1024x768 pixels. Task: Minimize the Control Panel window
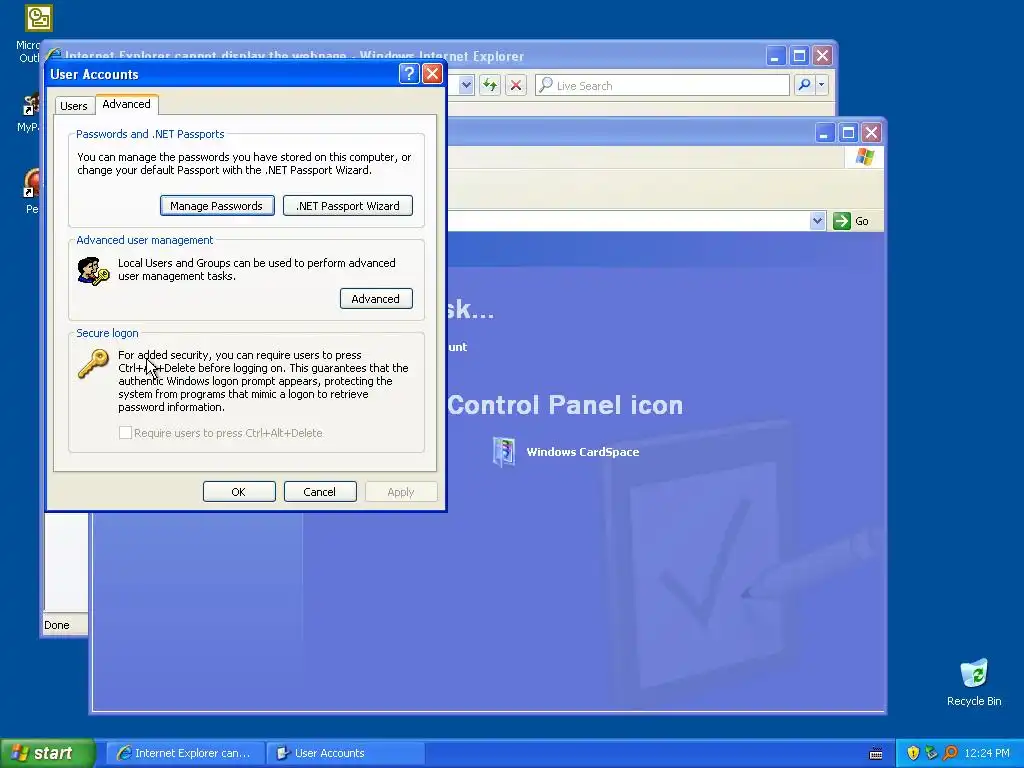pyautogui.click(x=824, y=133)
